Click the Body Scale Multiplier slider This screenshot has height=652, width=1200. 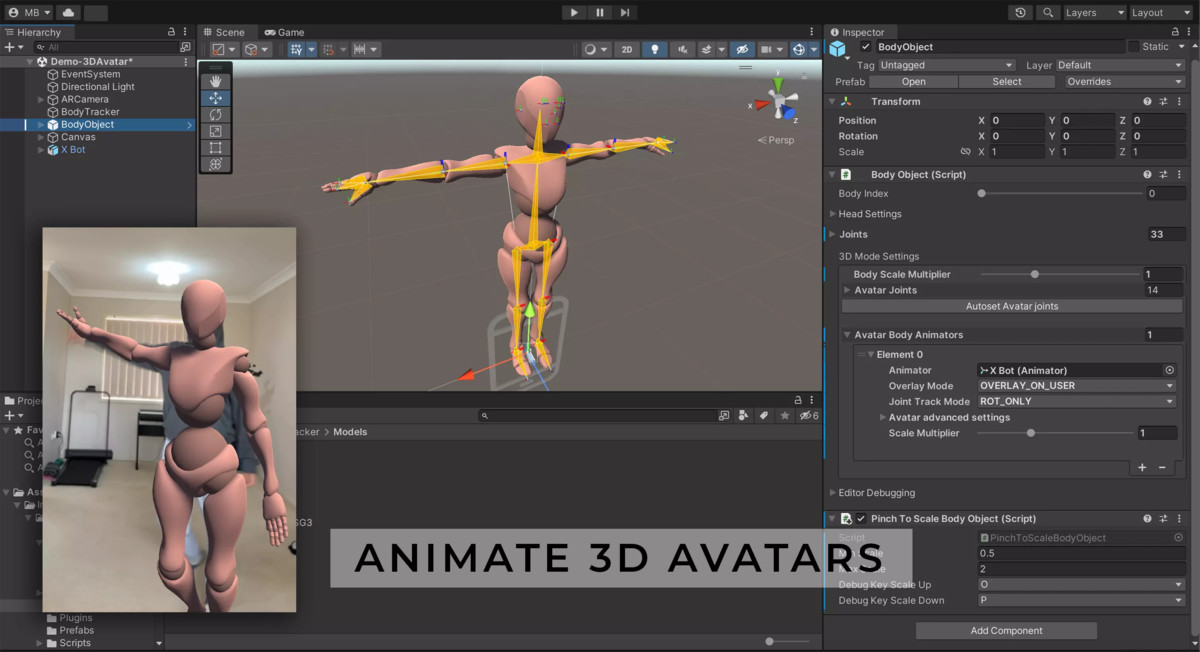pos(1033,274)
